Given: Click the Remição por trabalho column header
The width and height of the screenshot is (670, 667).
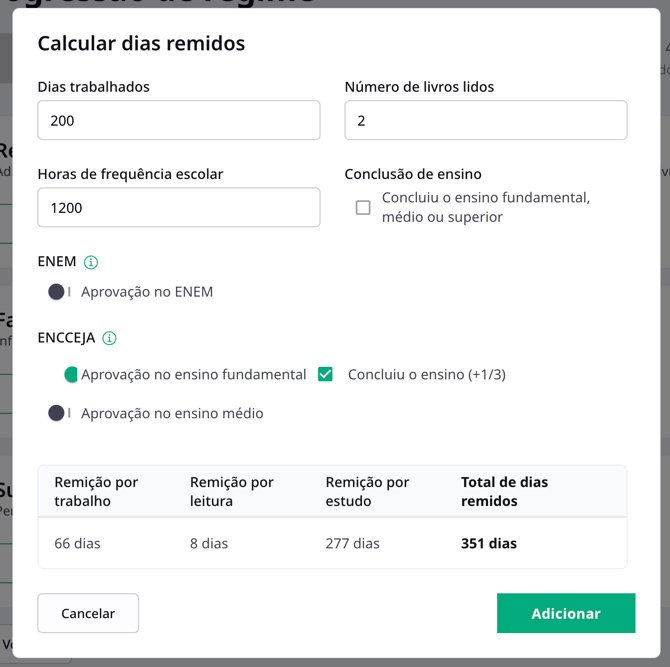Looking at the screenshot, I should click(96, 491).
